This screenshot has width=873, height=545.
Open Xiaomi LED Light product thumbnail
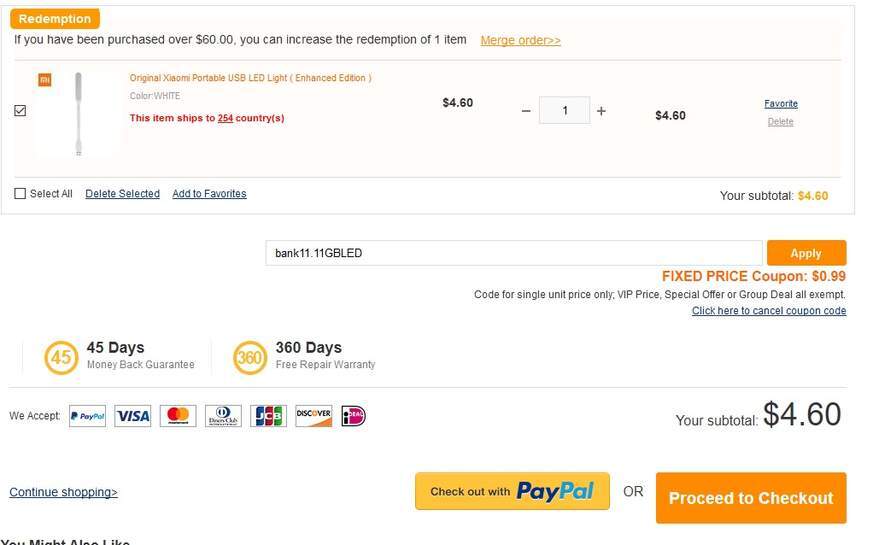click(78, 113)
